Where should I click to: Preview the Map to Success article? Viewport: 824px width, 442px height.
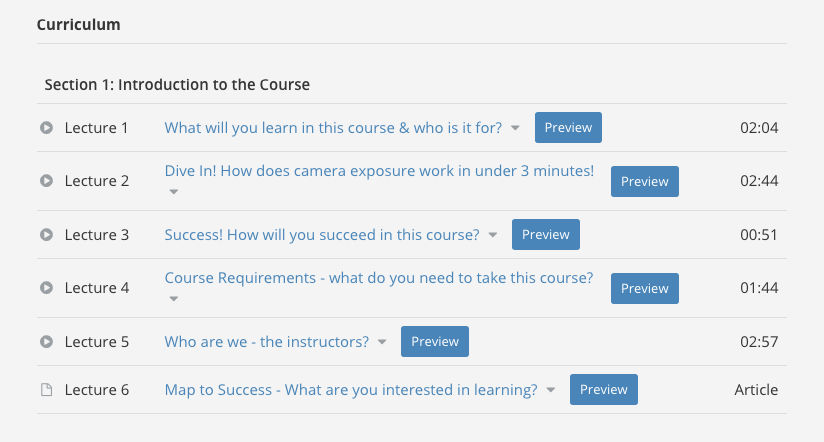point(603,389)
